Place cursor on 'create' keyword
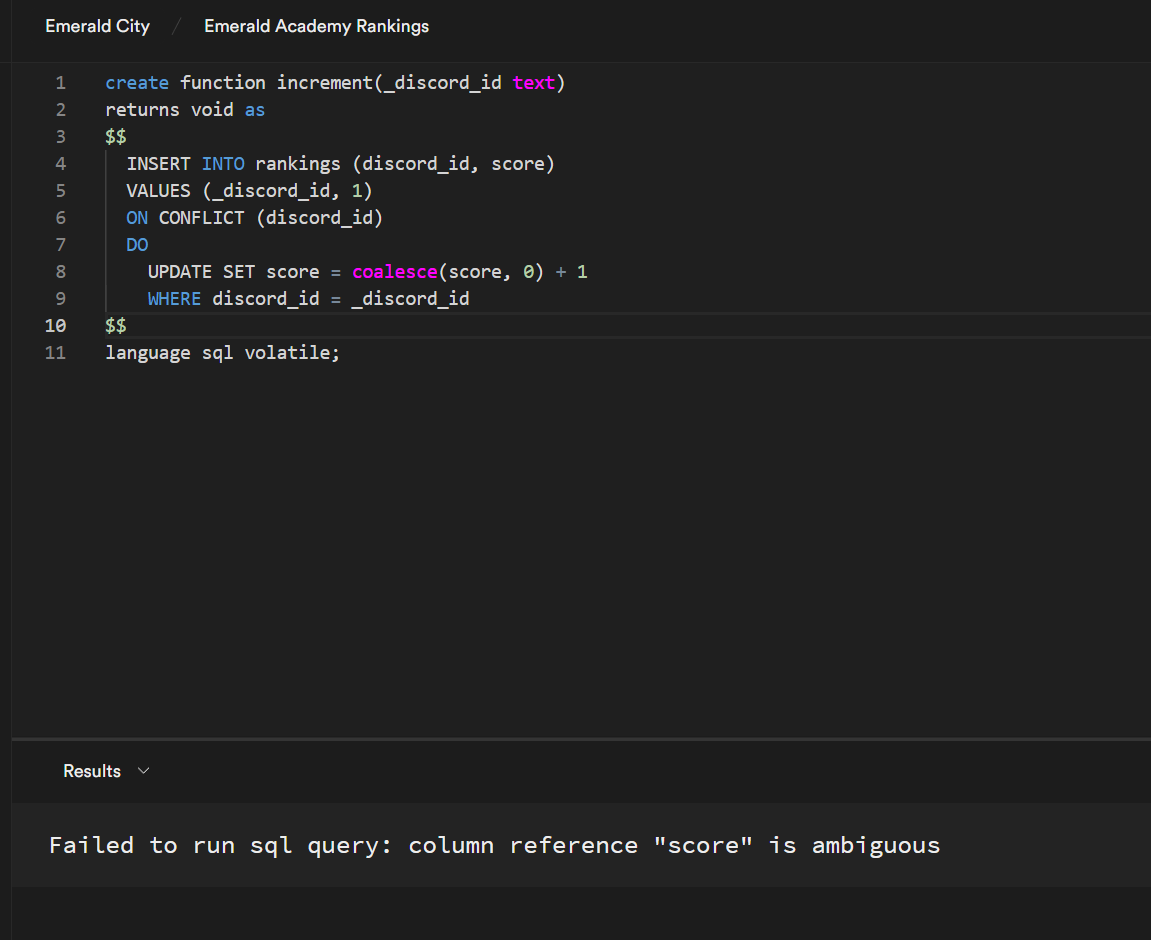 coord(137,83)
